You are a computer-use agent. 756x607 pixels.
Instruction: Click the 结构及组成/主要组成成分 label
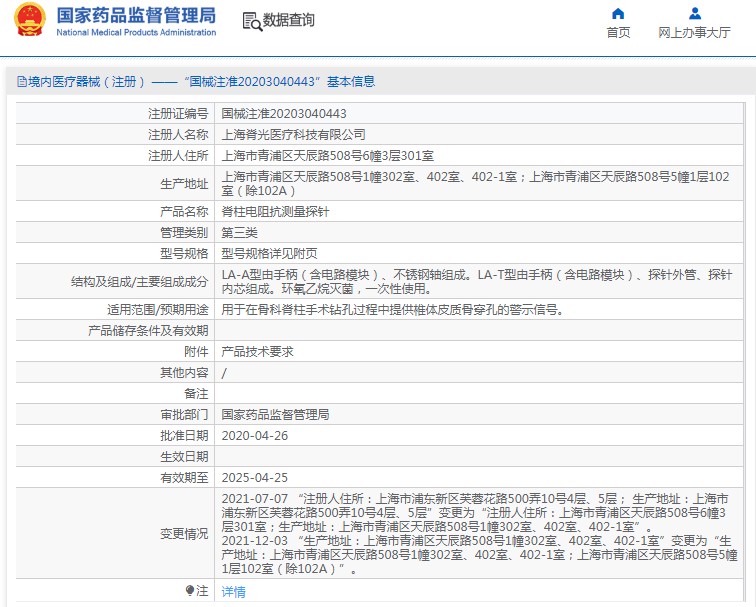click(x=140, y=282)
